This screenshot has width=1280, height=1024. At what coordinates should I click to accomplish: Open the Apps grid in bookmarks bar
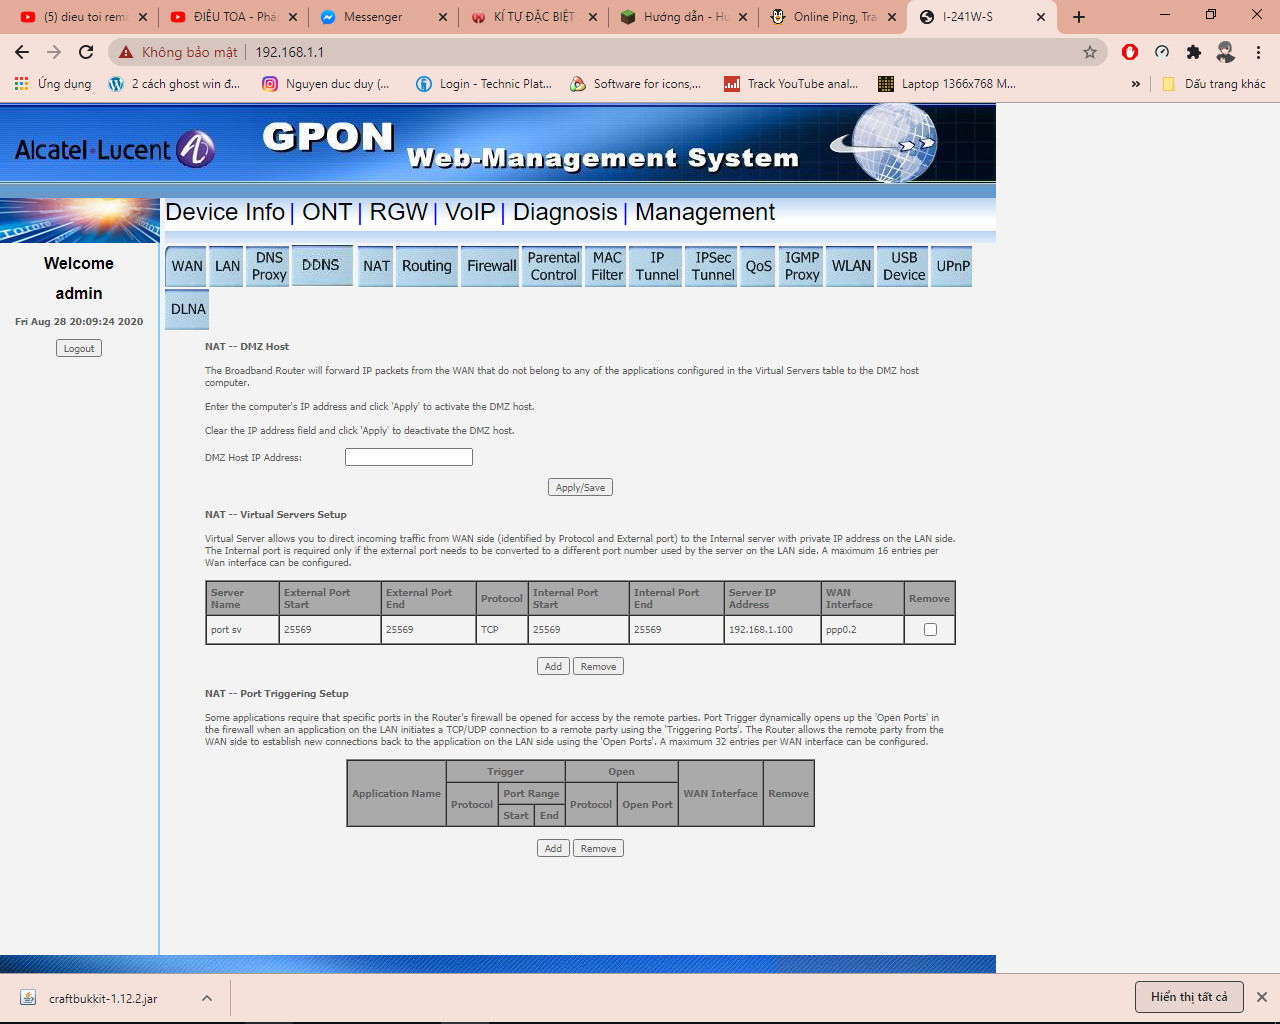pyautogui.click(x=21, y=84)
